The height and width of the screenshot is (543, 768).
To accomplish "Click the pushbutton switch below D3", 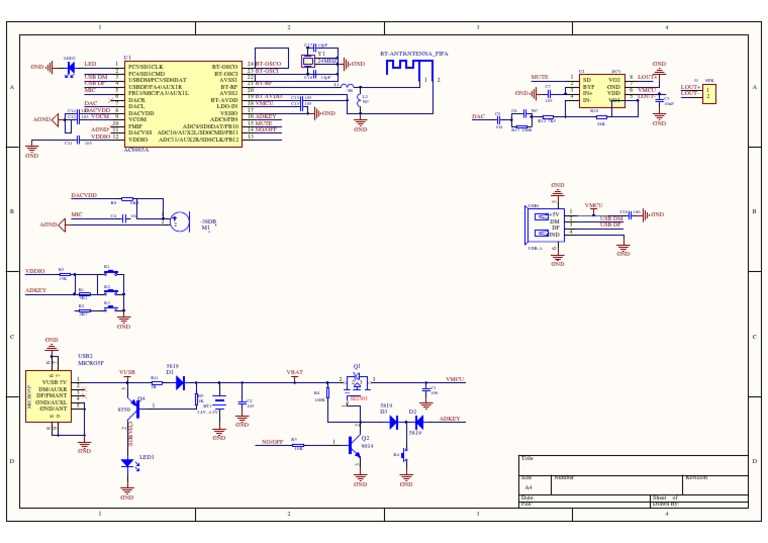I will point(405,455).
